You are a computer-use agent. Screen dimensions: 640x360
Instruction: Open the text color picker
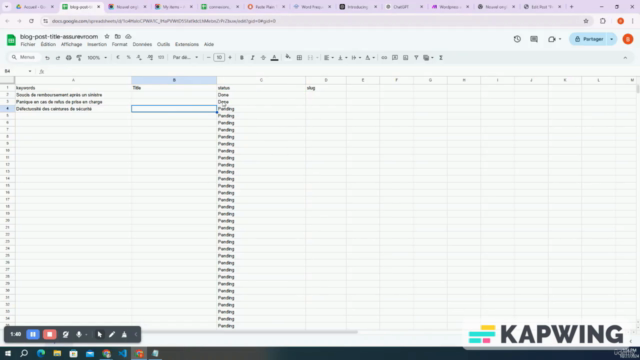[274, 58]
